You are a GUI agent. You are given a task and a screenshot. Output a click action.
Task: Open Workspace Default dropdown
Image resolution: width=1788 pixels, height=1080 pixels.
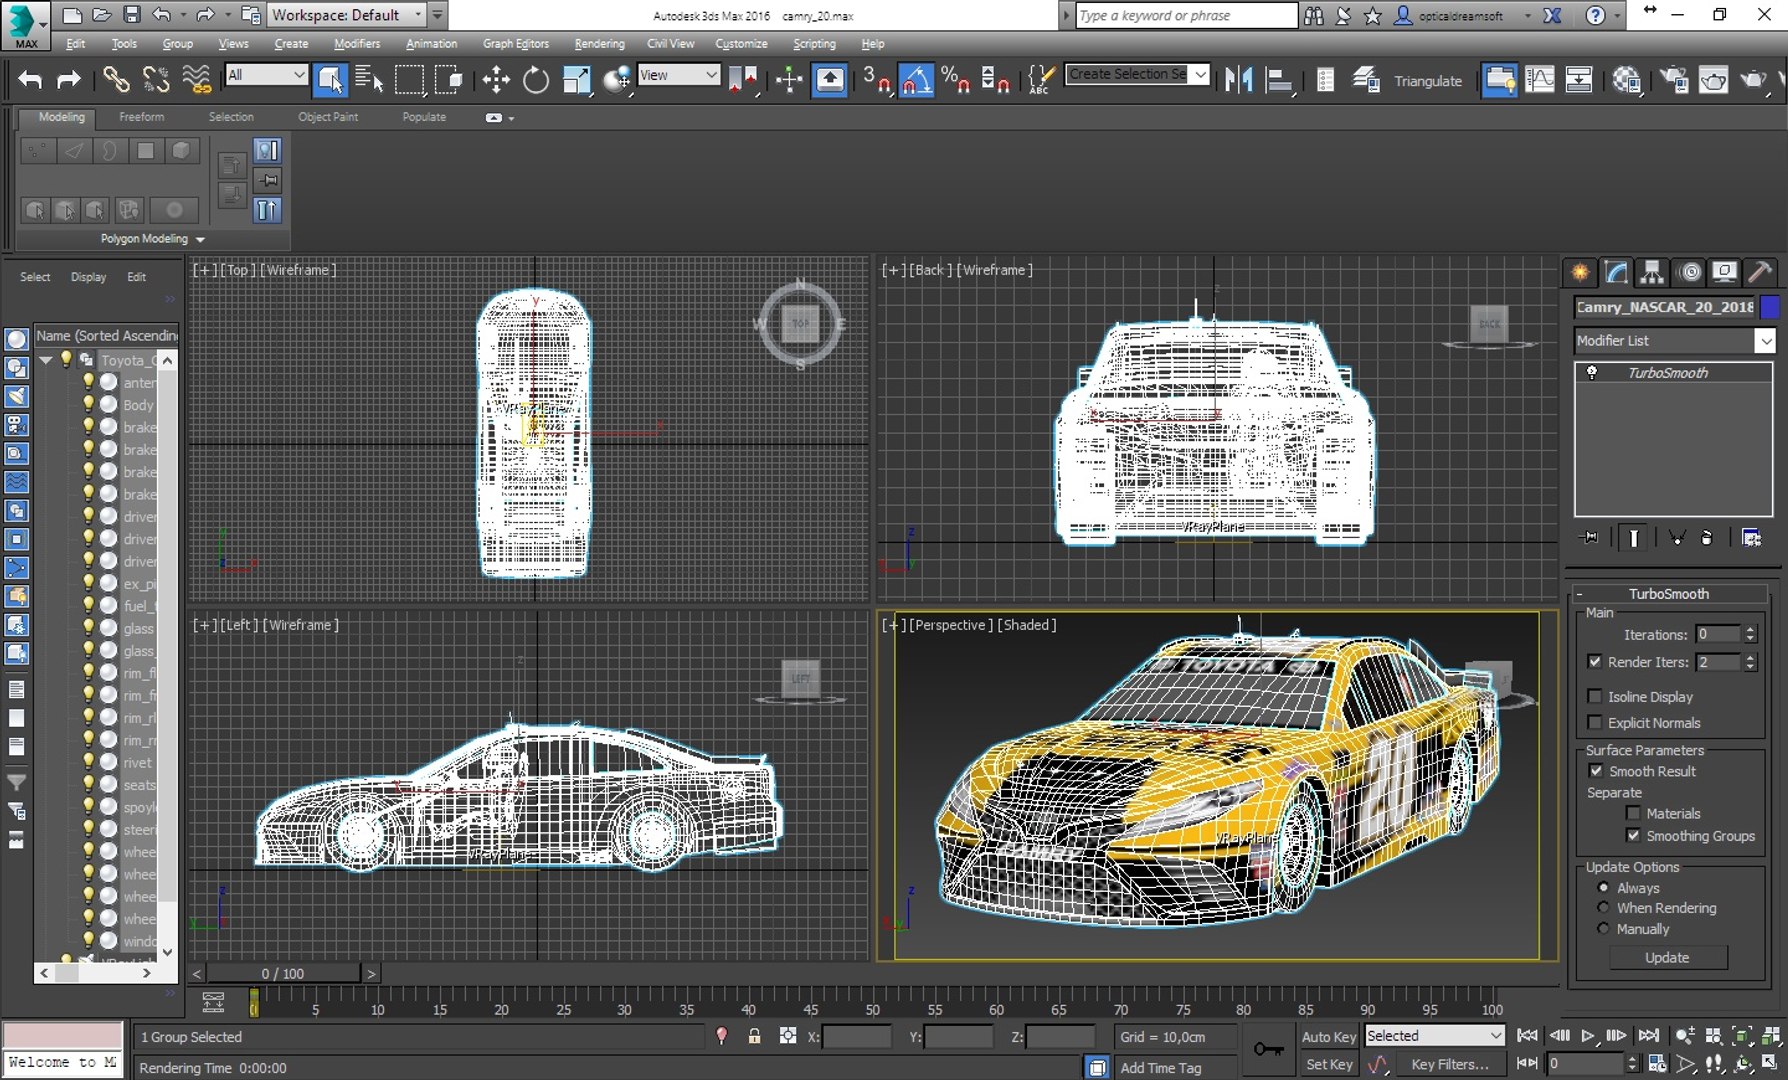pos(348,15)
